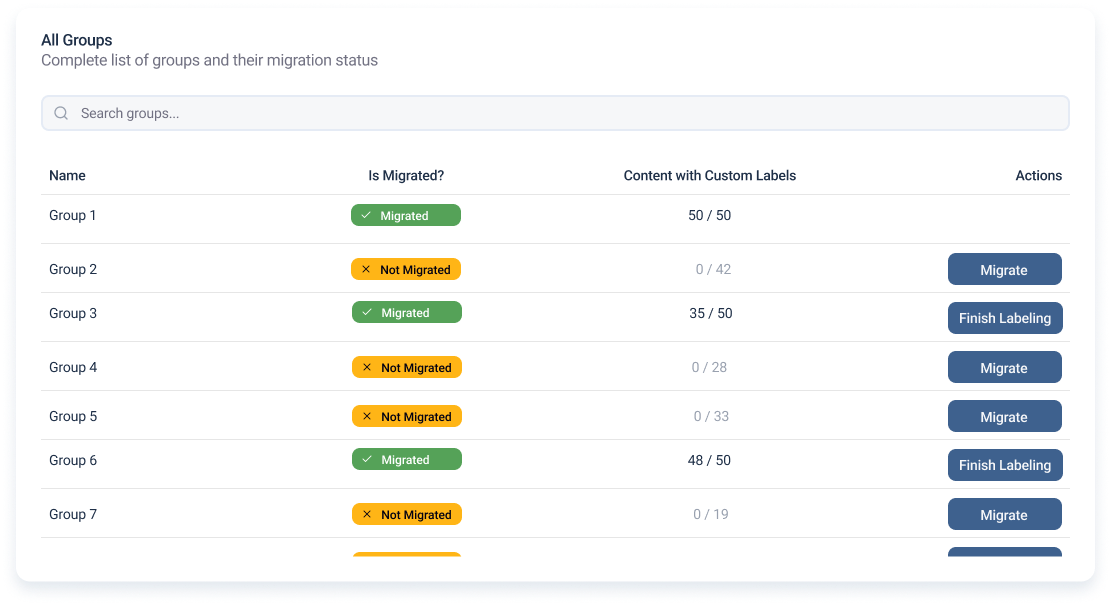Image resolution: width=1111 pixels, height=606 pixels.
Task: Click the 0 / 33 label count
Action: 711,416
